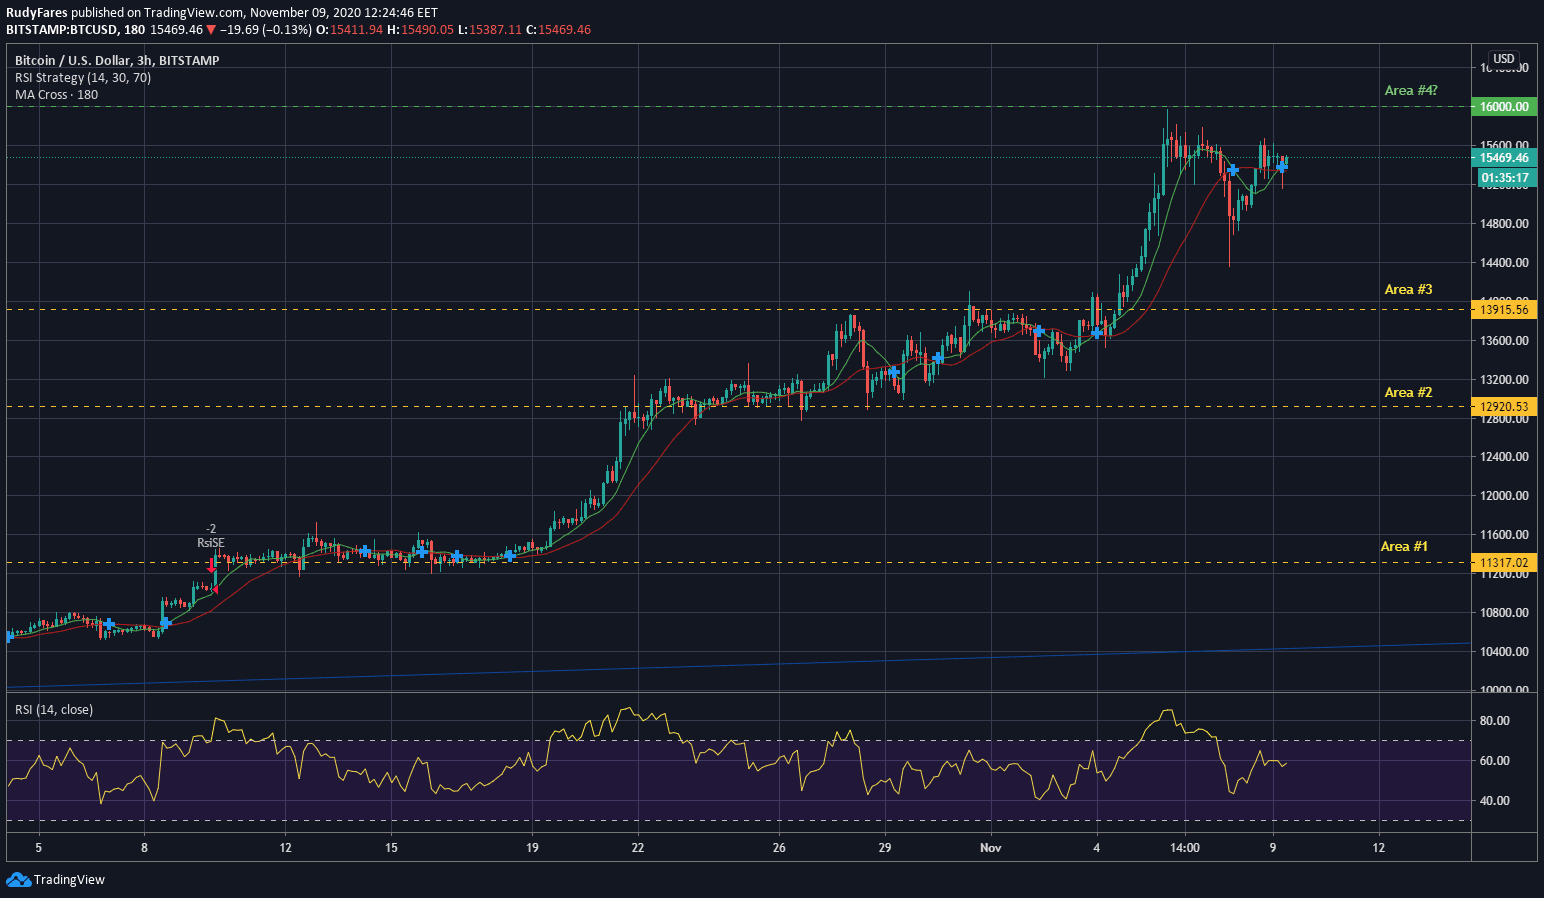The image size is (1544, 898).
Task: Select the 13915.56 price level label
Action: pos(1504,310)
